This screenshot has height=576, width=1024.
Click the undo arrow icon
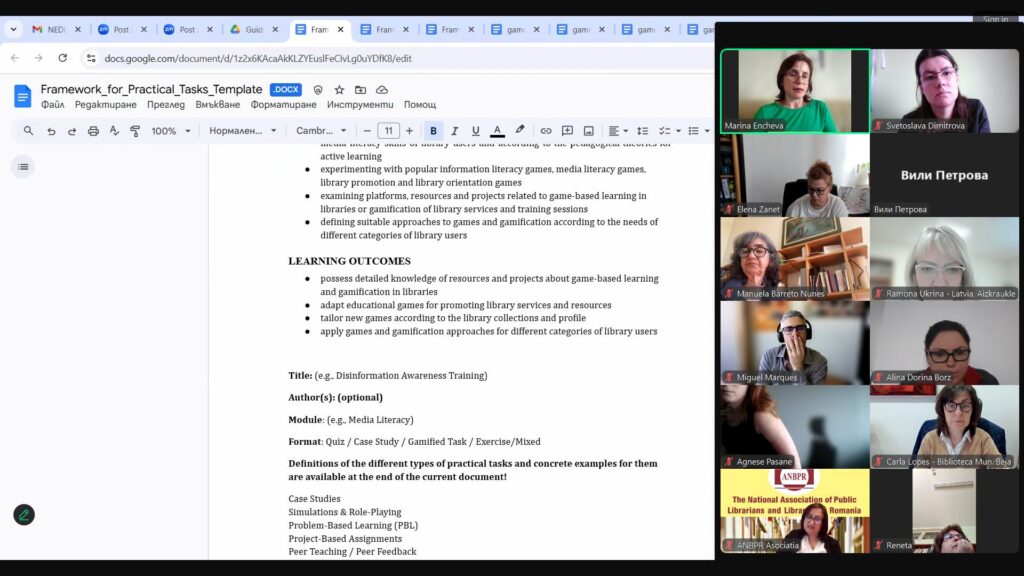click(x=51, y=131)
